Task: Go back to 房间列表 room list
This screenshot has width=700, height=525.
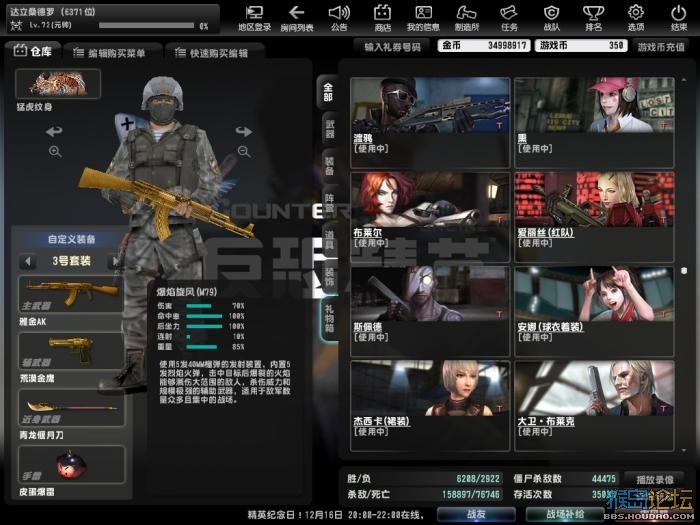Action: pyautogui.click(x=296, y=18)
